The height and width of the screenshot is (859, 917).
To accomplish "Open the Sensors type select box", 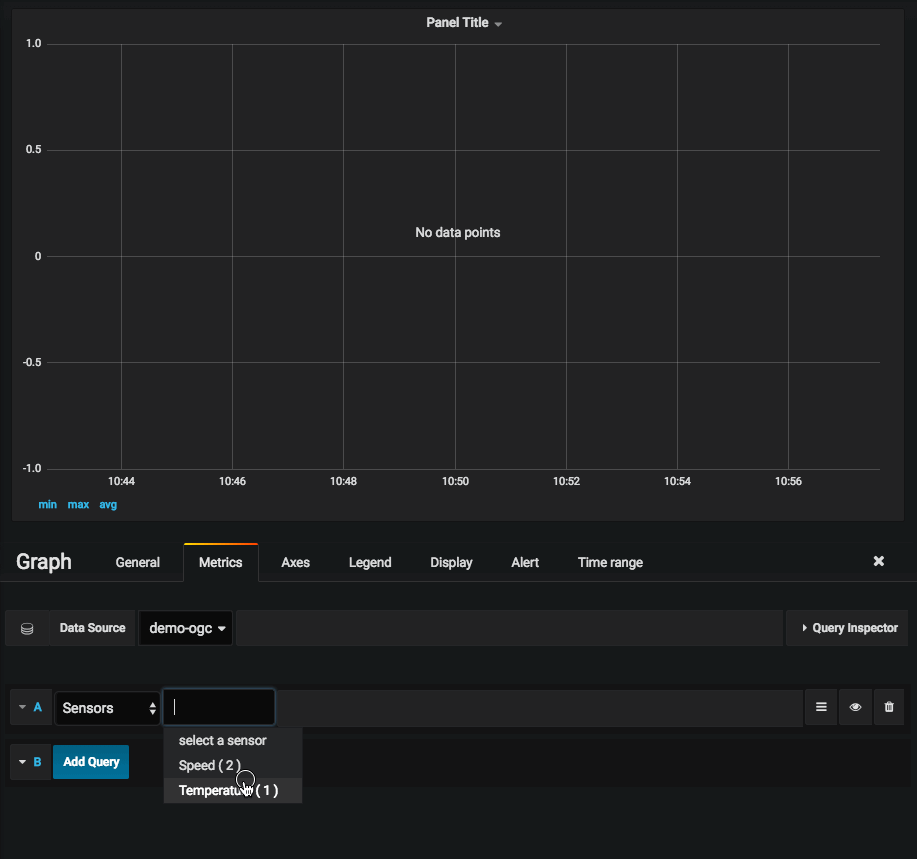I will [108, 708].
